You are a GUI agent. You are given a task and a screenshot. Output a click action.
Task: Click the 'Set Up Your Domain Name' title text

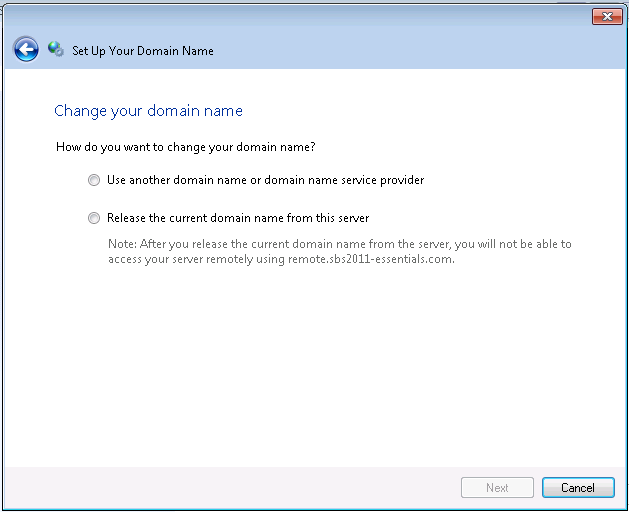143,50
